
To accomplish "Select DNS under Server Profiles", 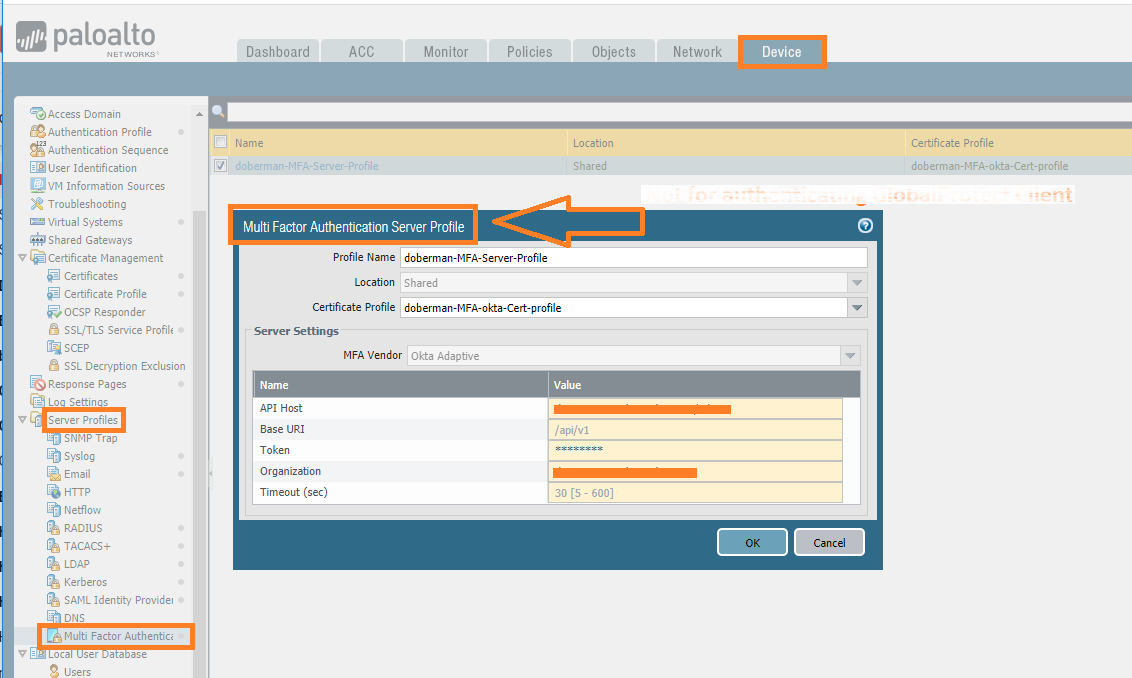I will (74, 618).
